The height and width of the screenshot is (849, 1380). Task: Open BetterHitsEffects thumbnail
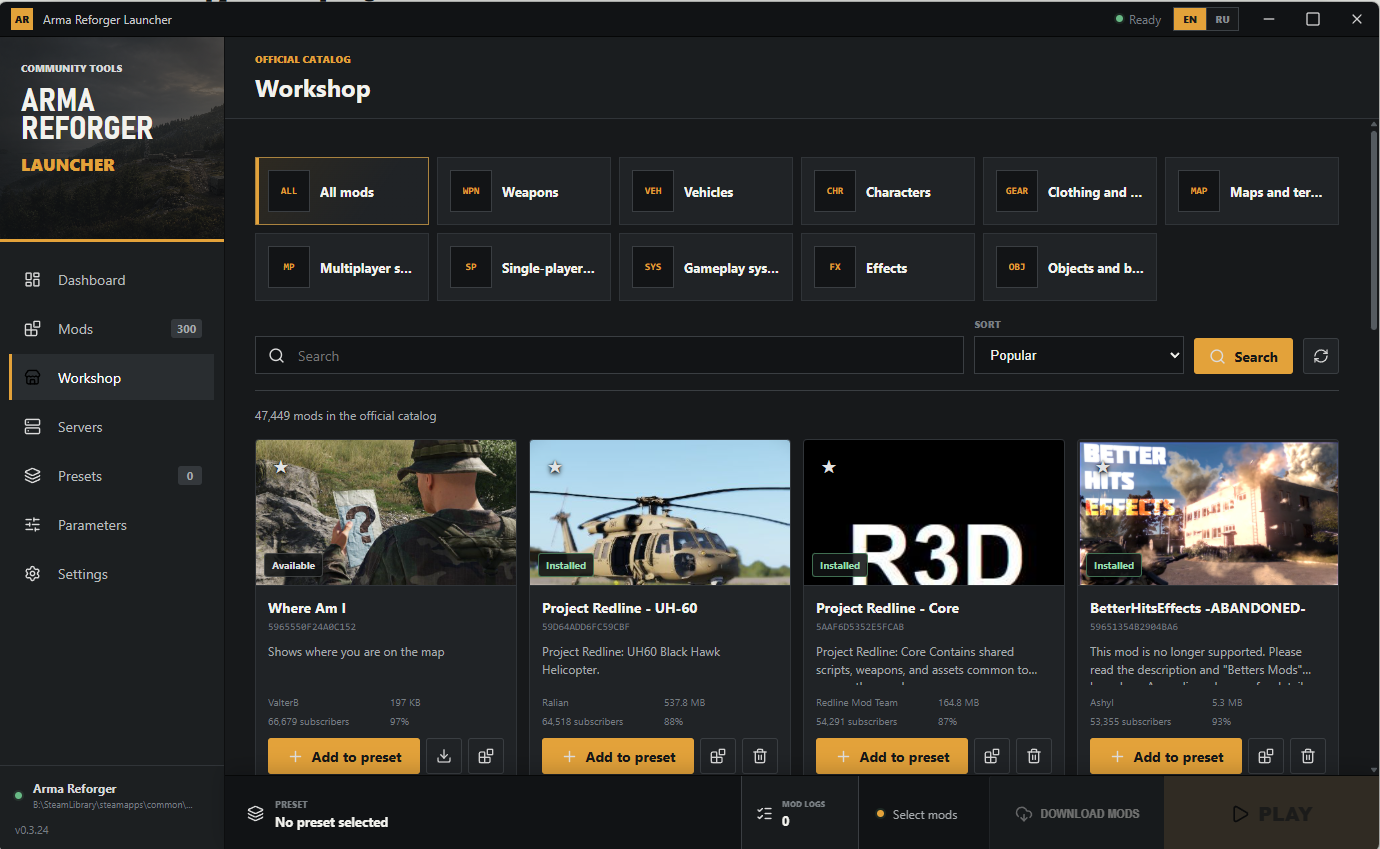click(1208, 512)
